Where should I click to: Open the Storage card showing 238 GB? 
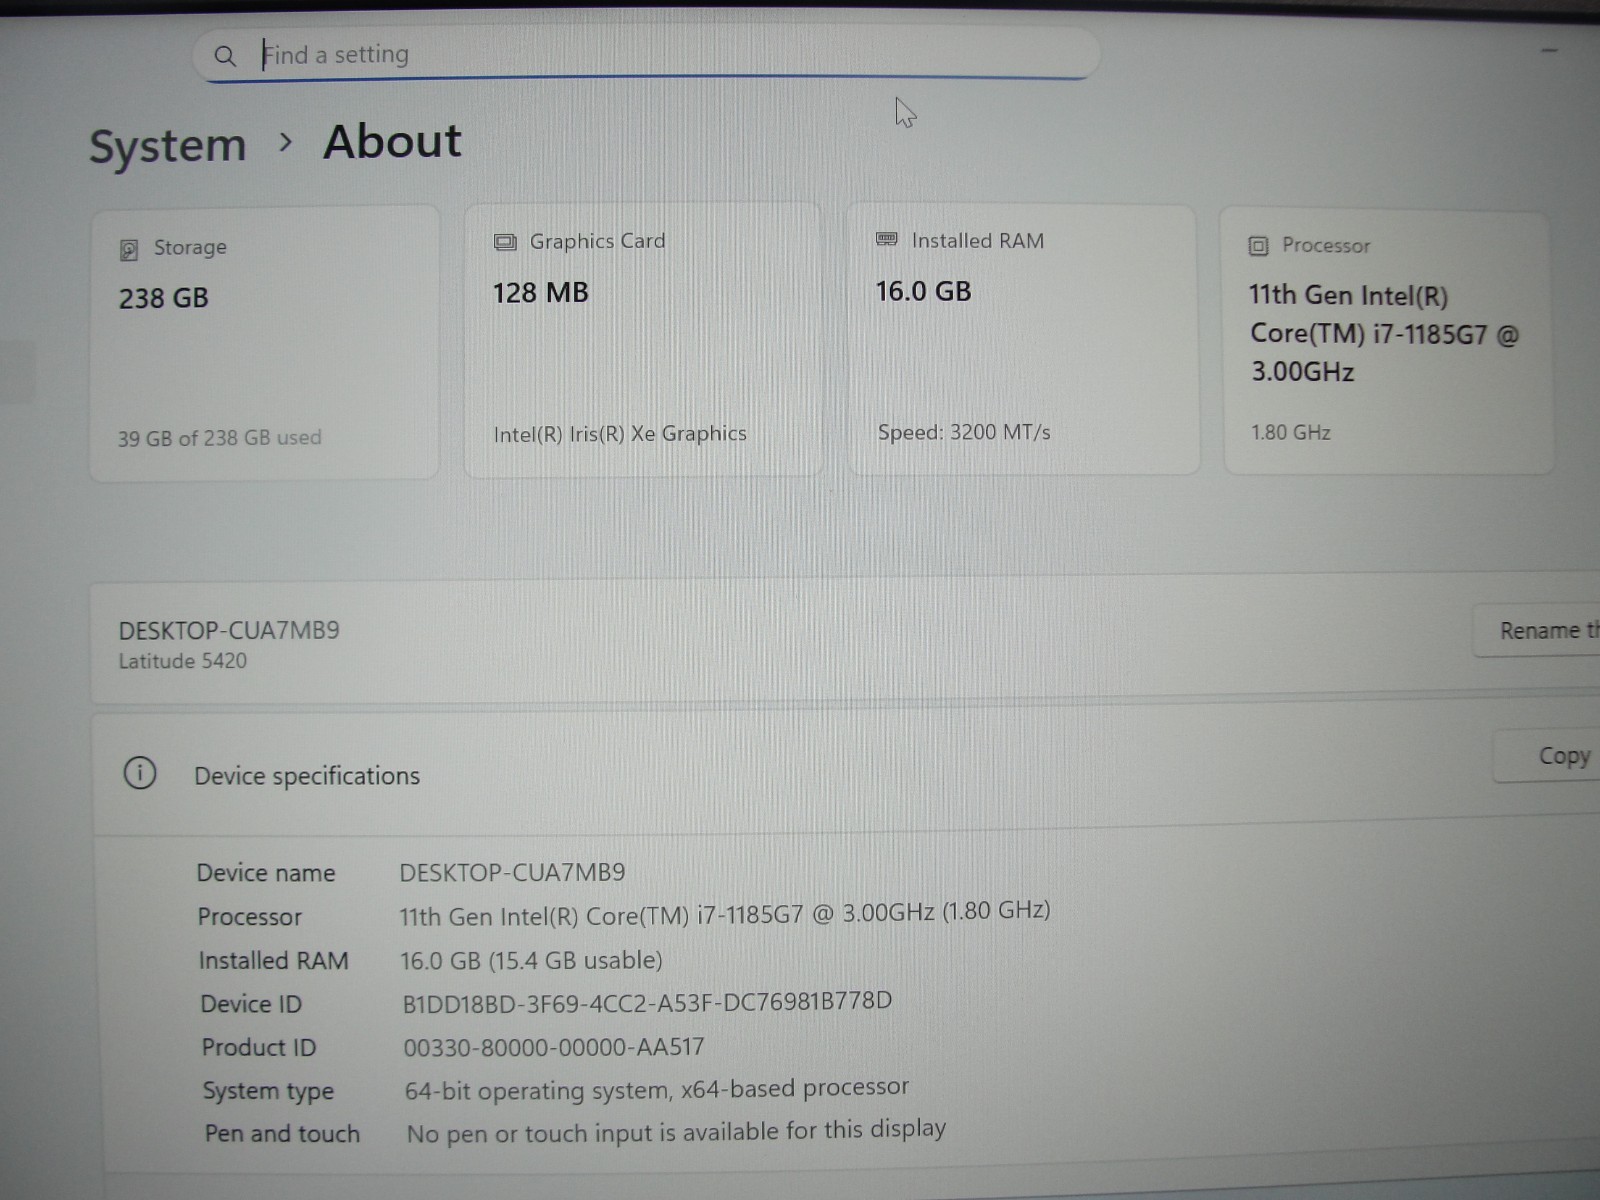click(x=265, y=343)
